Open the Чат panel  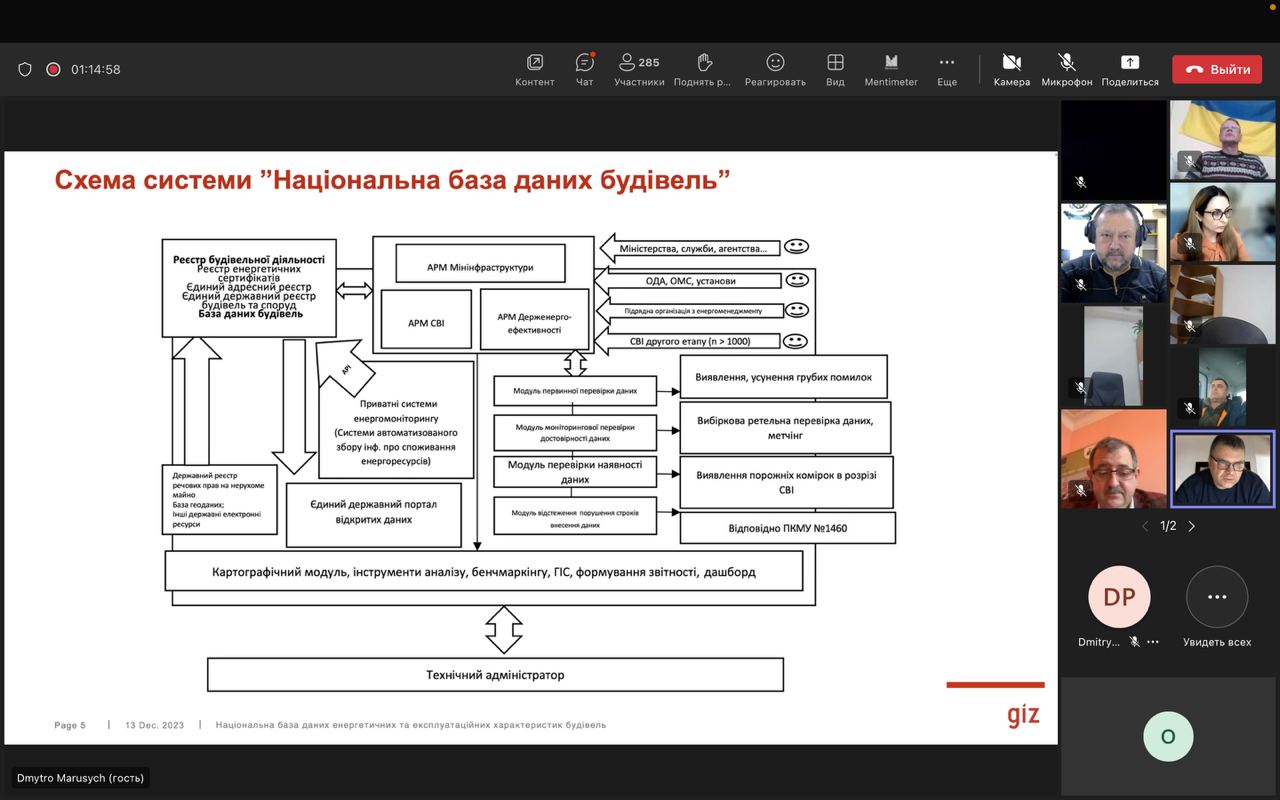(x=585, y=70)
